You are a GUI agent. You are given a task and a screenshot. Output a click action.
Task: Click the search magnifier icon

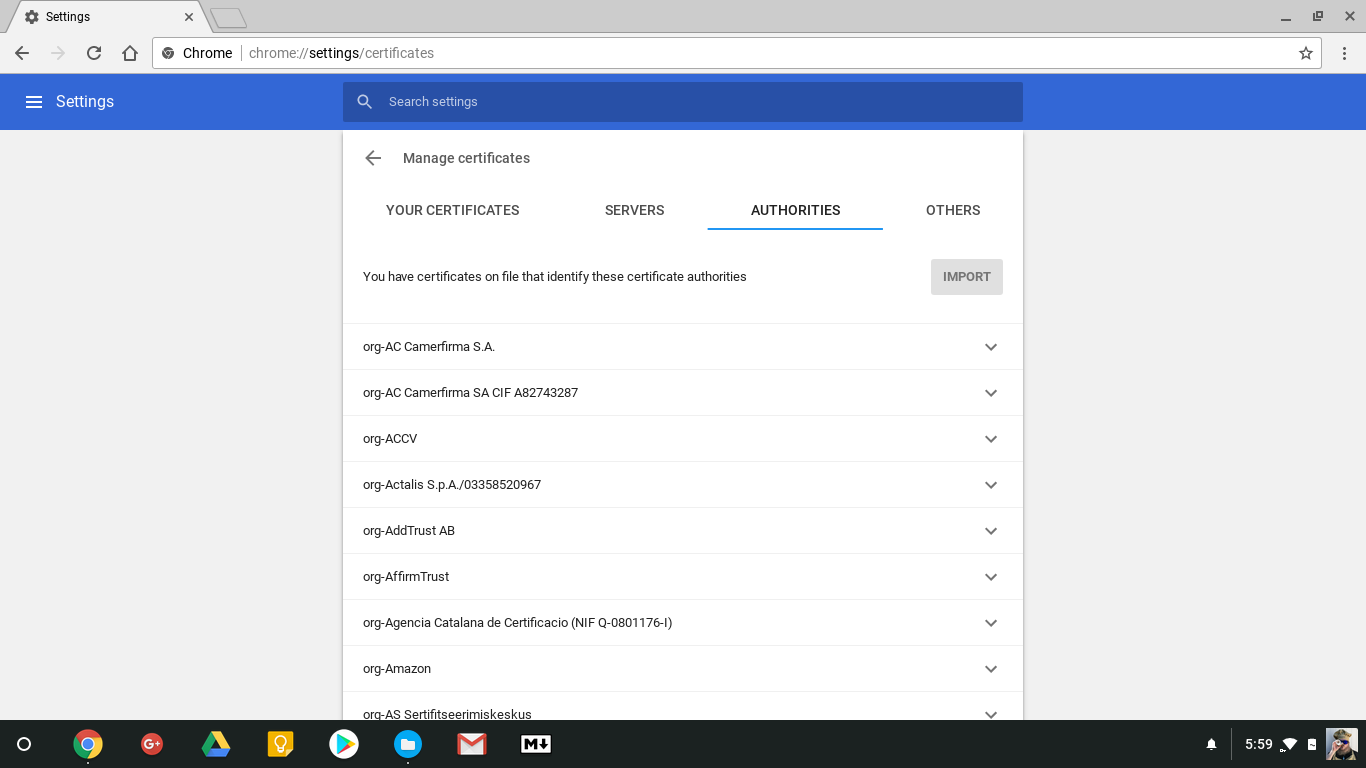365,102
